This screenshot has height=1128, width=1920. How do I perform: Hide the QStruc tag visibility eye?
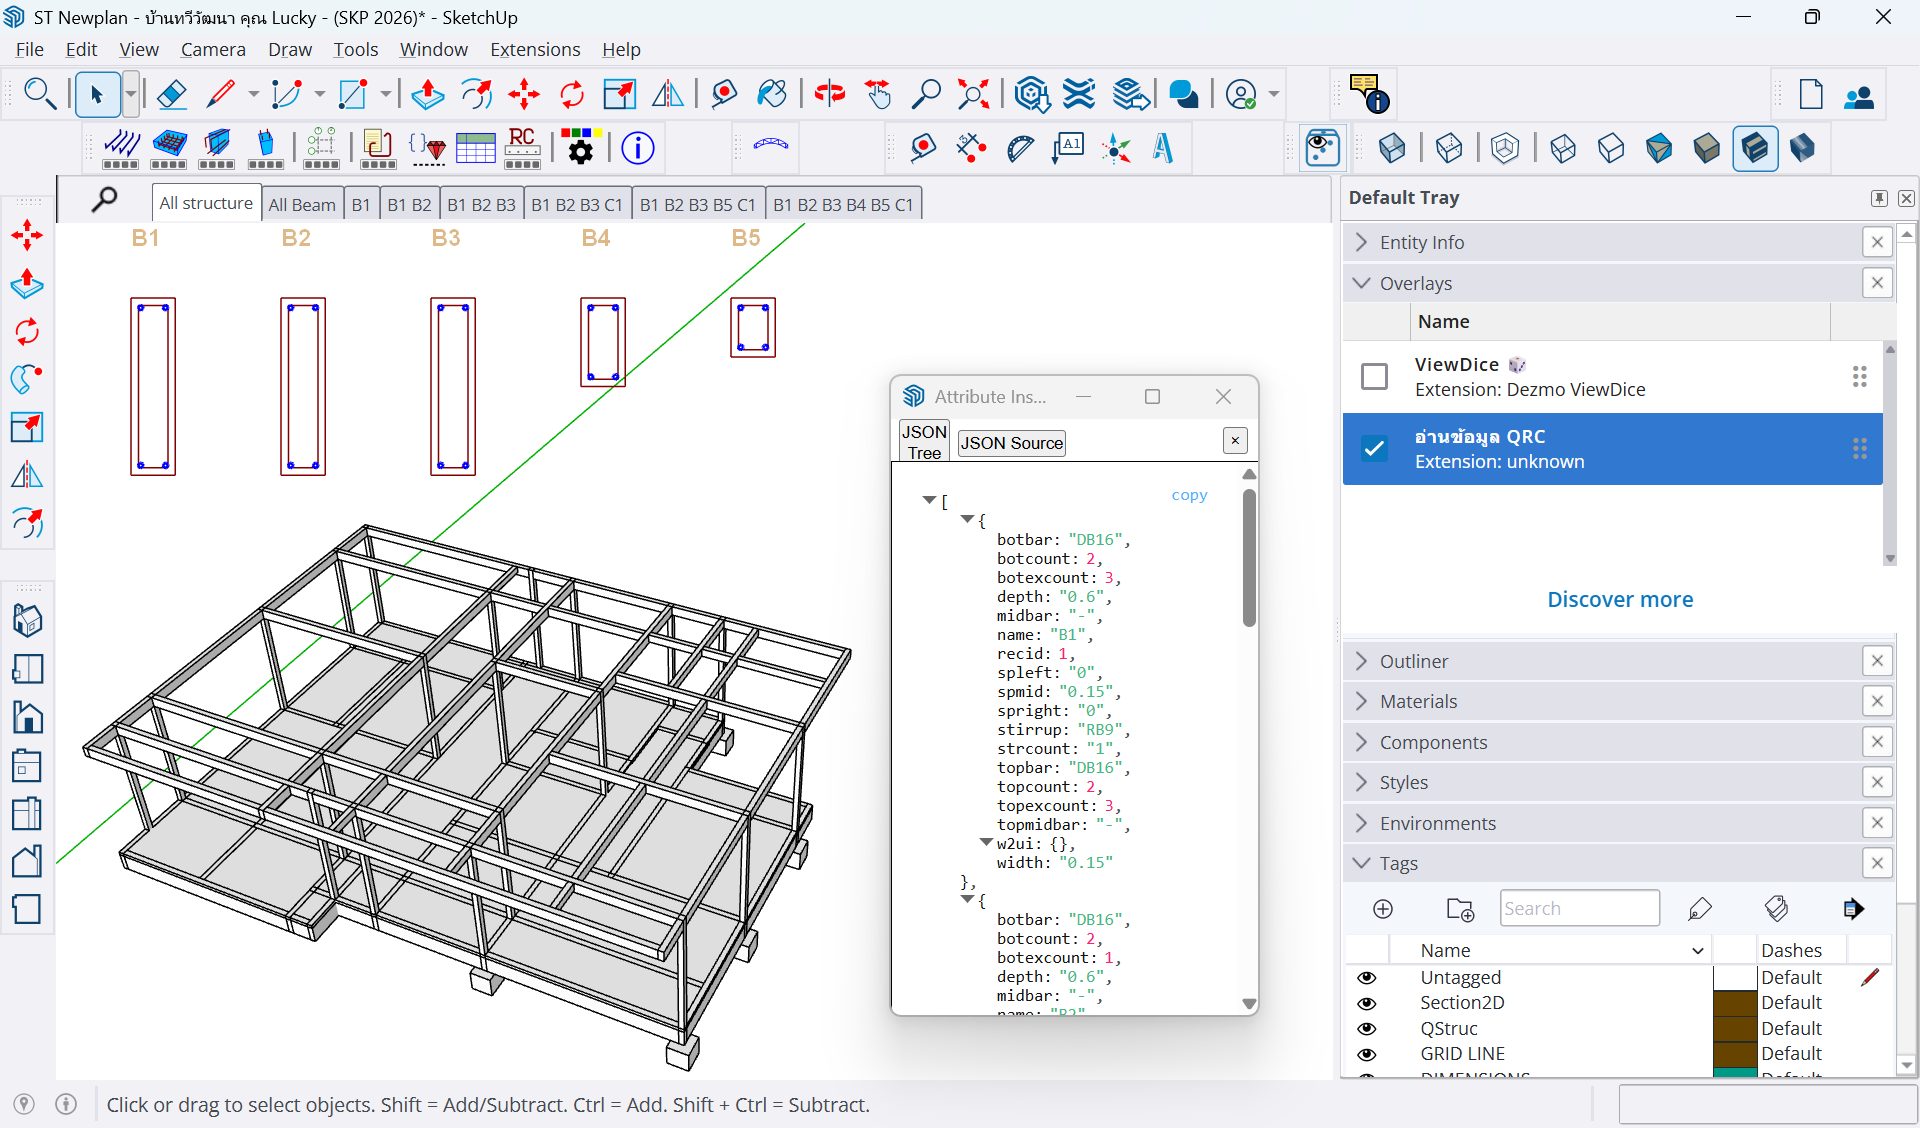tap(1367, 1029)
